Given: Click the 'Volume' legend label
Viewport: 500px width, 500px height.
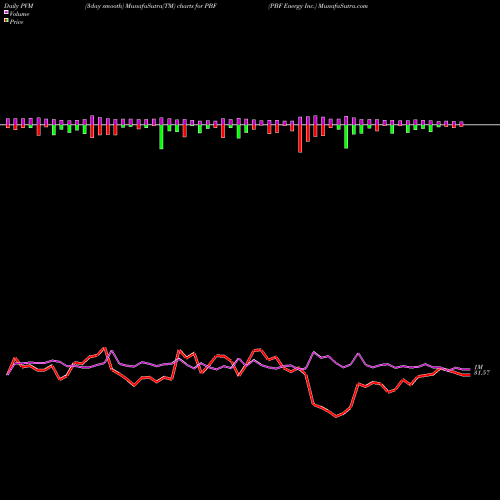Looking at the screenshot, I should click(x=19, y=14).
